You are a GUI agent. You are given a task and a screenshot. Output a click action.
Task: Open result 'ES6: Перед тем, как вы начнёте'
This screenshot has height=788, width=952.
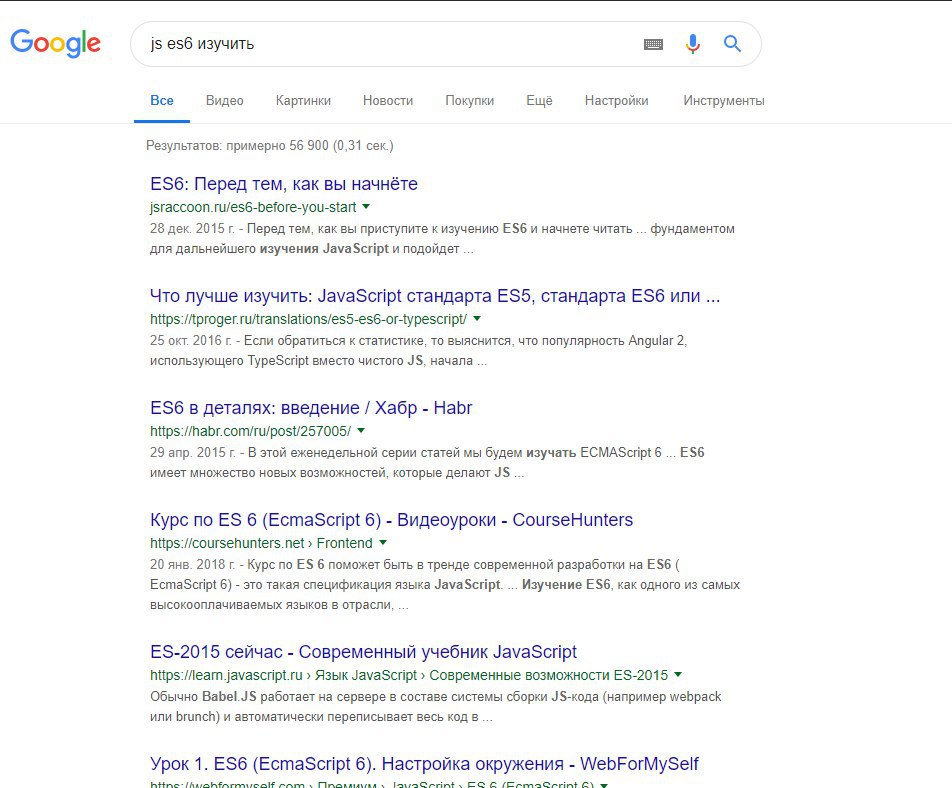click(284, 184)
